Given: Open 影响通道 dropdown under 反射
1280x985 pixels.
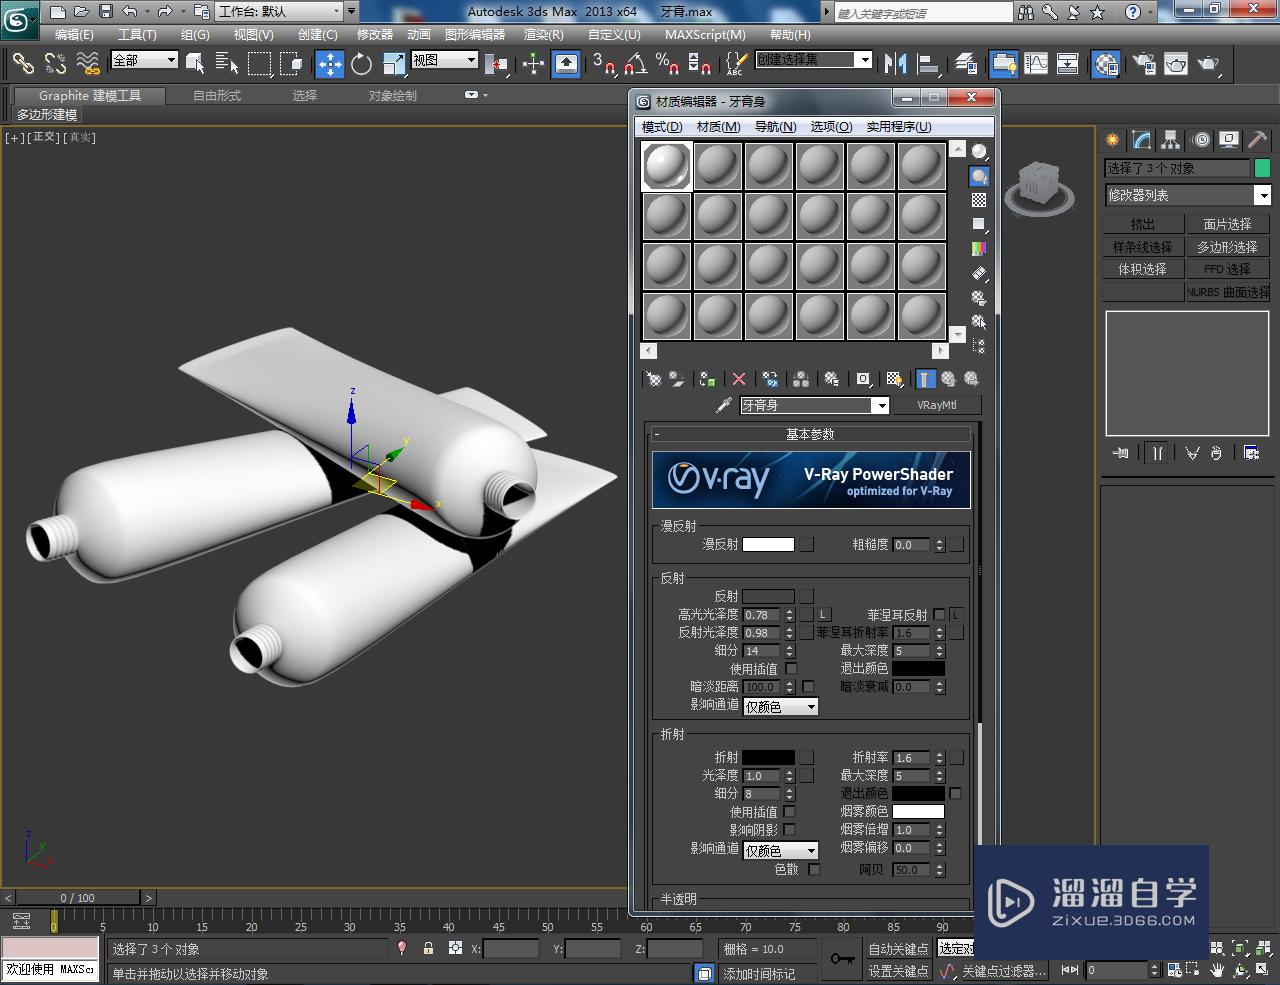Looking at the screenshot, I should (x=781, y=706).
